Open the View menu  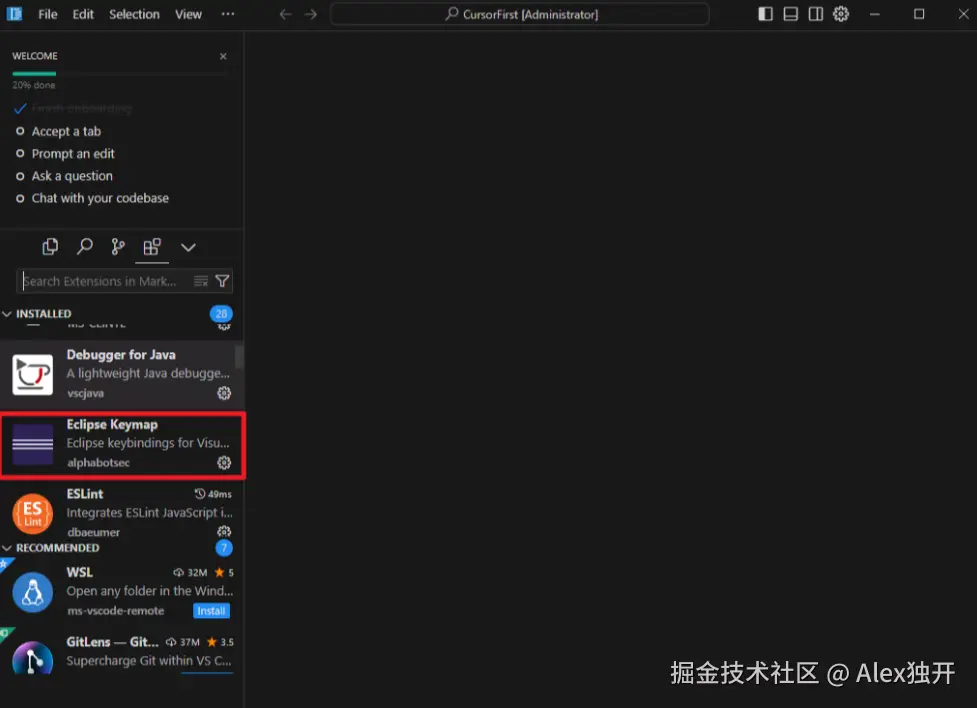(188, 14)
